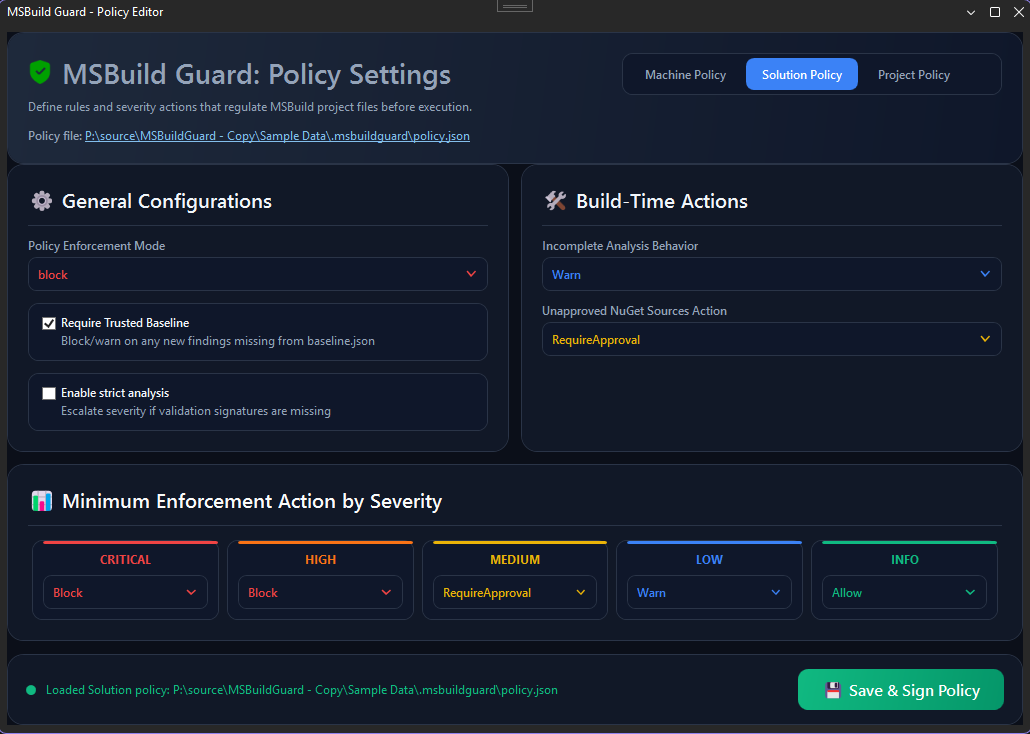Open the INFO severity action dropdown
1030x734 pixels.
904,592
